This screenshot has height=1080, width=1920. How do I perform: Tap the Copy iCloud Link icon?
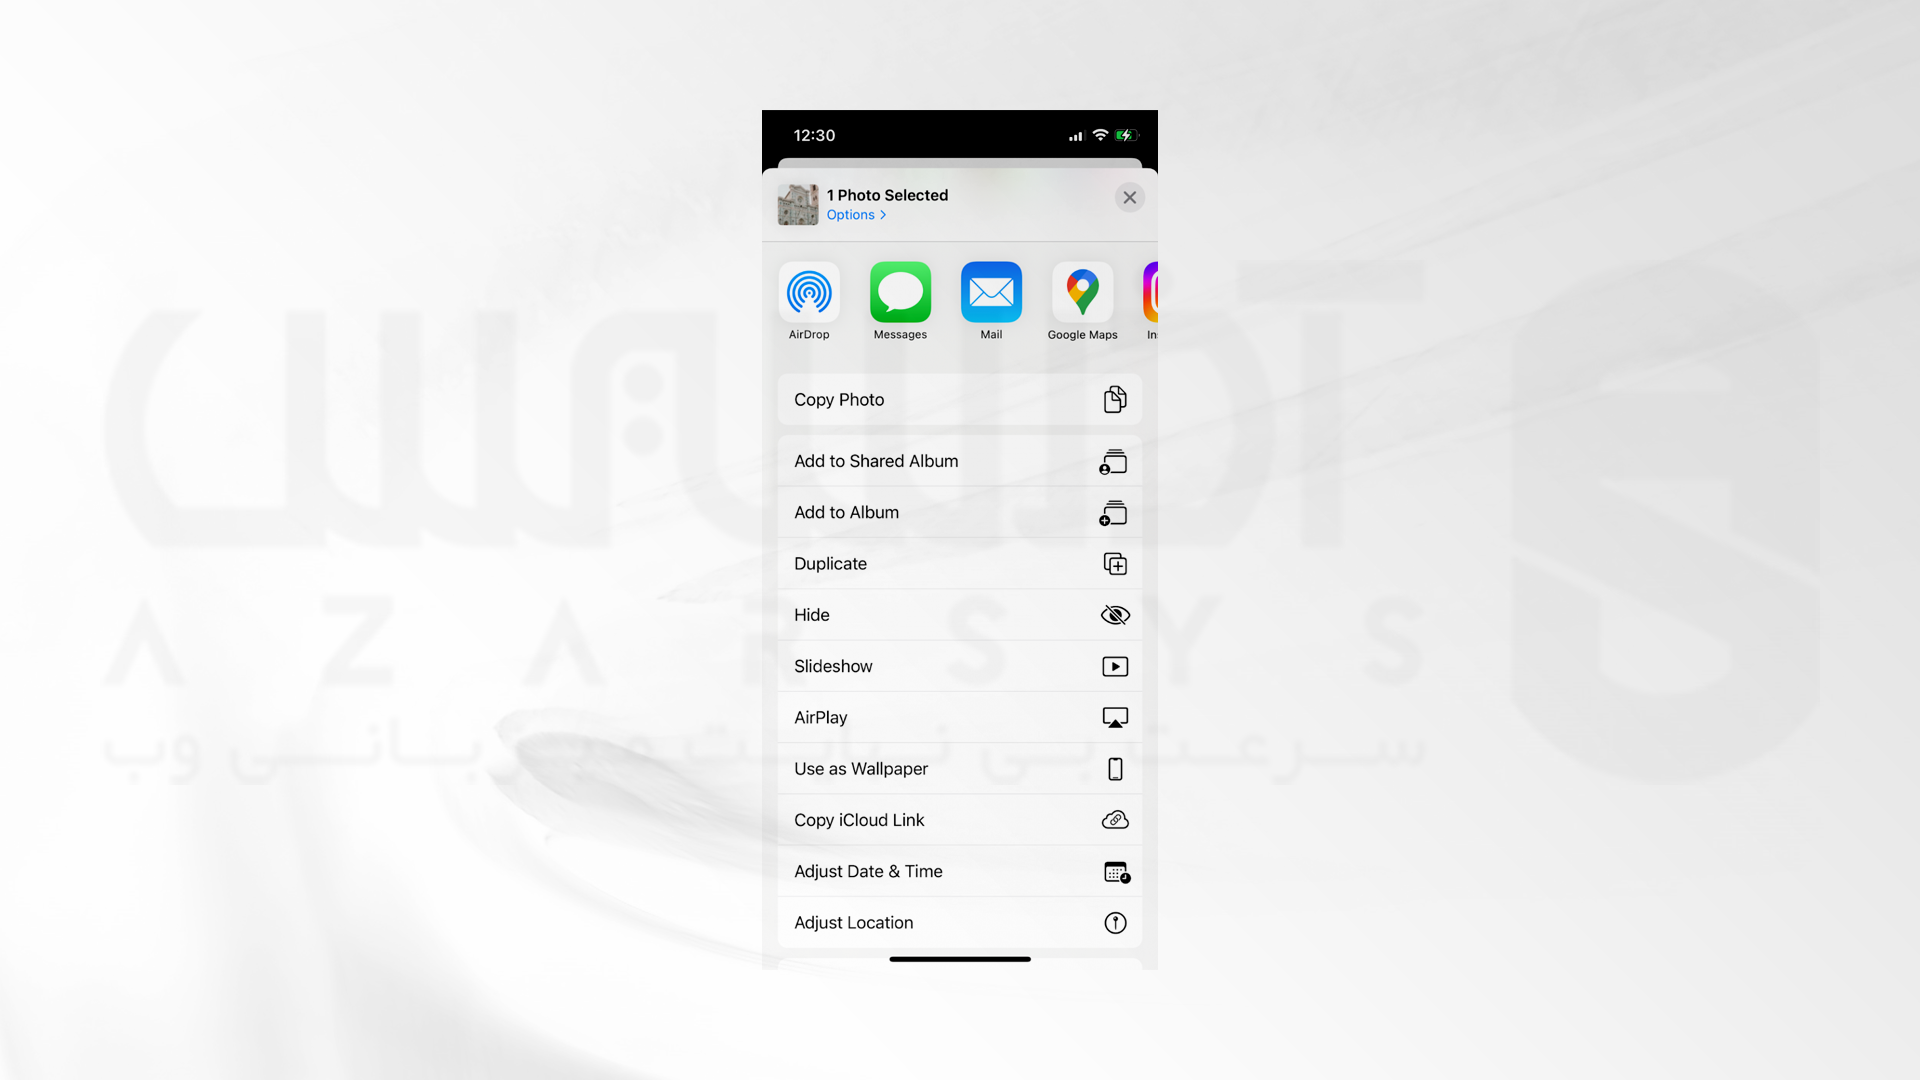click(1114, 819)
